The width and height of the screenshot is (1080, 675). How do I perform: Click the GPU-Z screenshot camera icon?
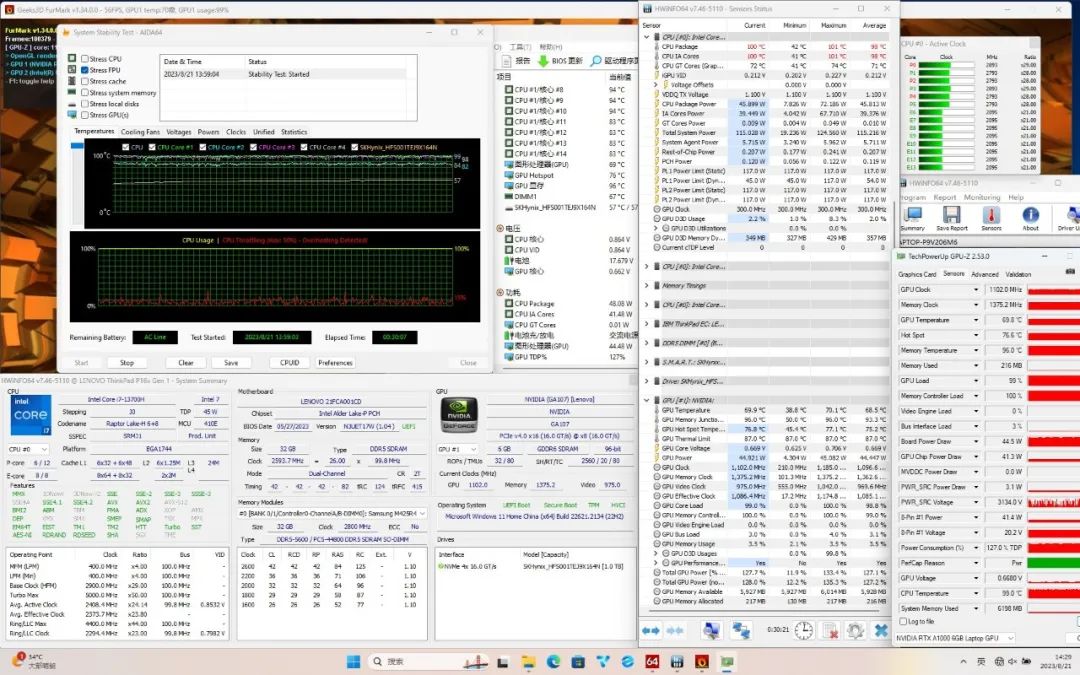1070,272
